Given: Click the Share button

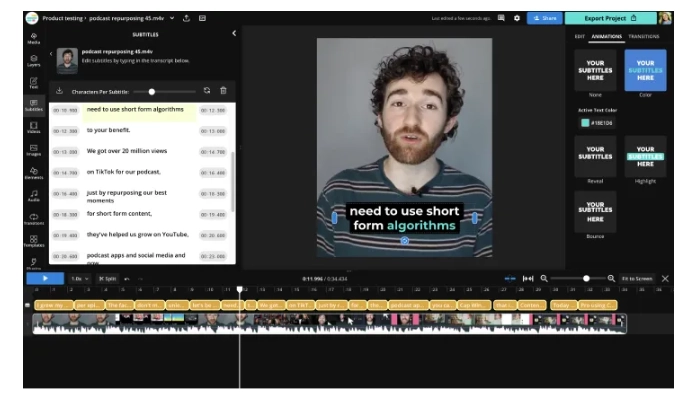Looking at the screenshot, I should (545, 18).
